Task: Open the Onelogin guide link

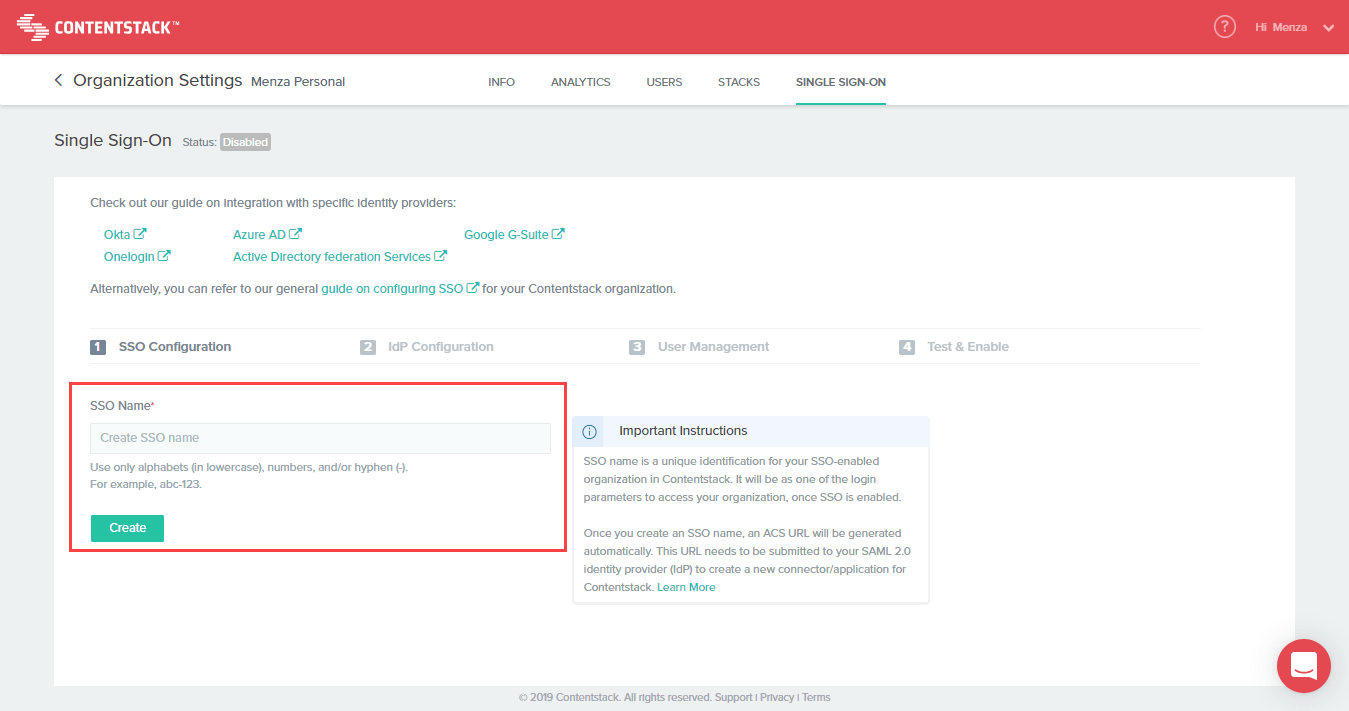Action: 137,256
